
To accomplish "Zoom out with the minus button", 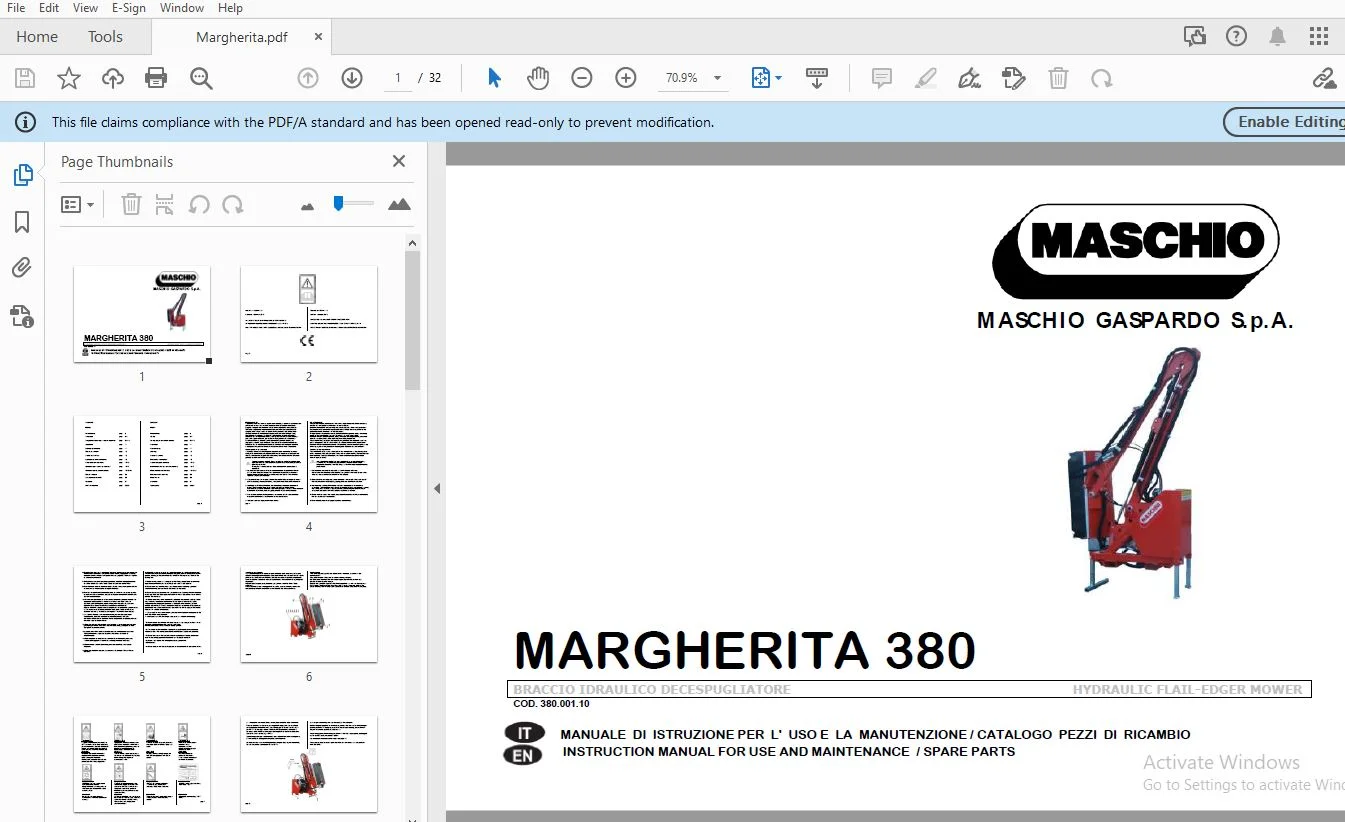I will tap(582, 78).
